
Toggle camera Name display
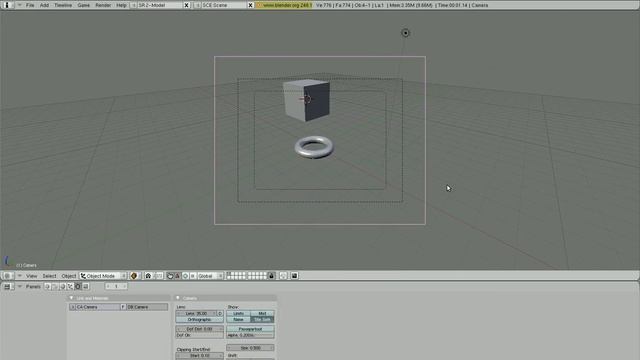point(238,320)
